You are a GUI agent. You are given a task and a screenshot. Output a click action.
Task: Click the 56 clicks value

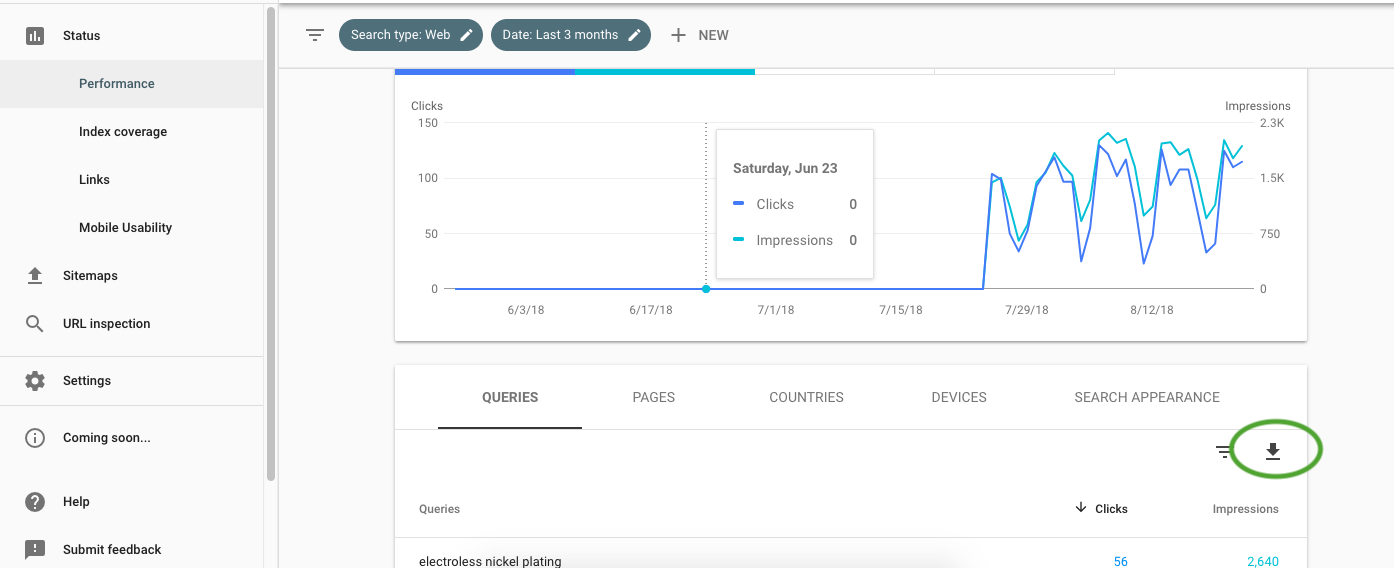click(x=1120, y=561)
